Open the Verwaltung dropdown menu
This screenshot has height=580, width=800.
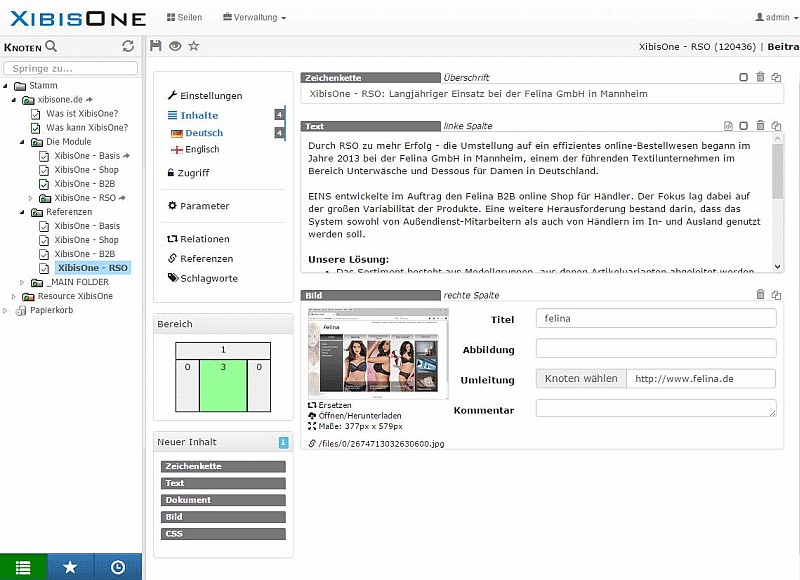255,17
